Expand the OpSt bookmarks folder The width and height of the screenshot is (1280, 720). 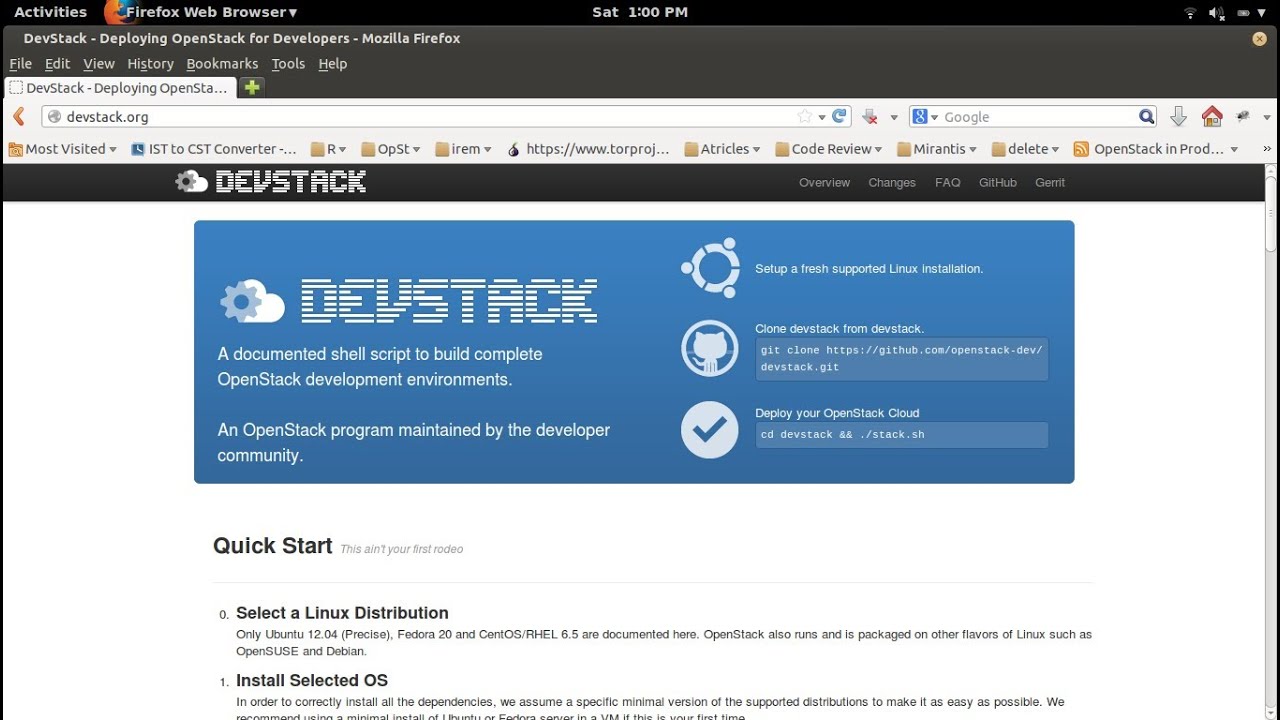tap(391, 149)
